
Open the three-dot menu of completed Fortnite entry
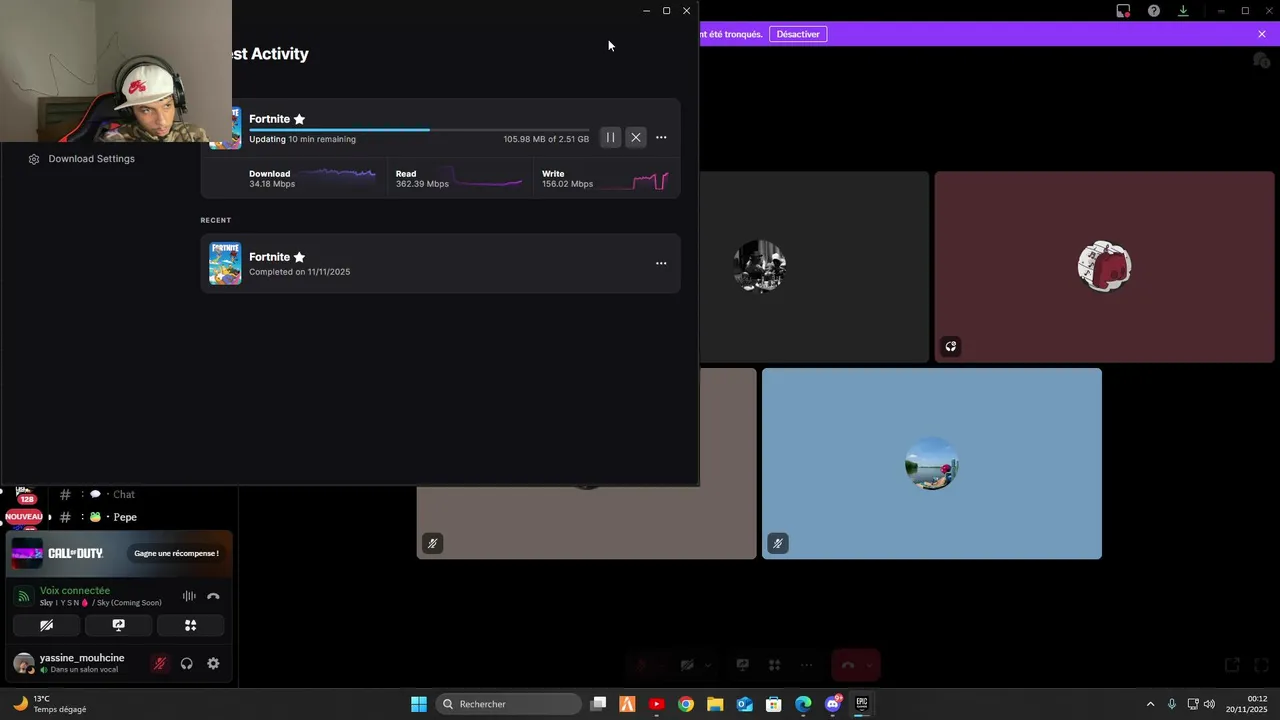[x=661, y=263]
